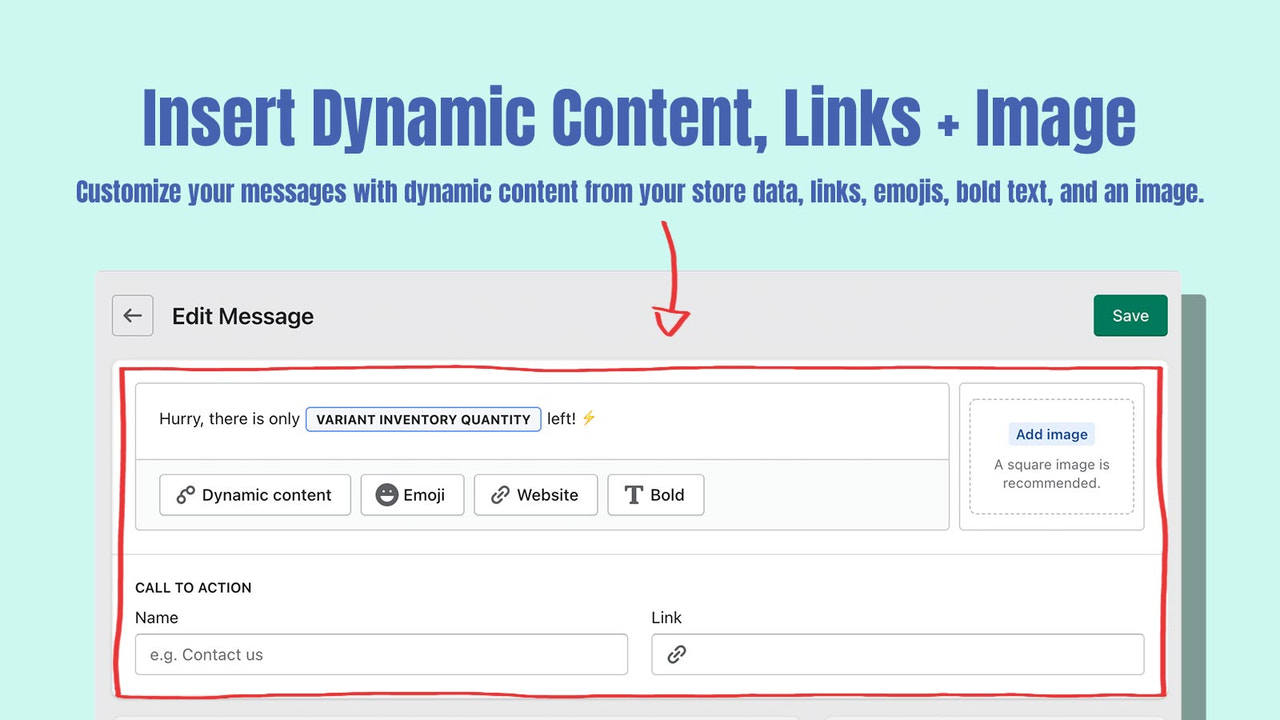Open the Add image chooser

tap(1051, 434)
